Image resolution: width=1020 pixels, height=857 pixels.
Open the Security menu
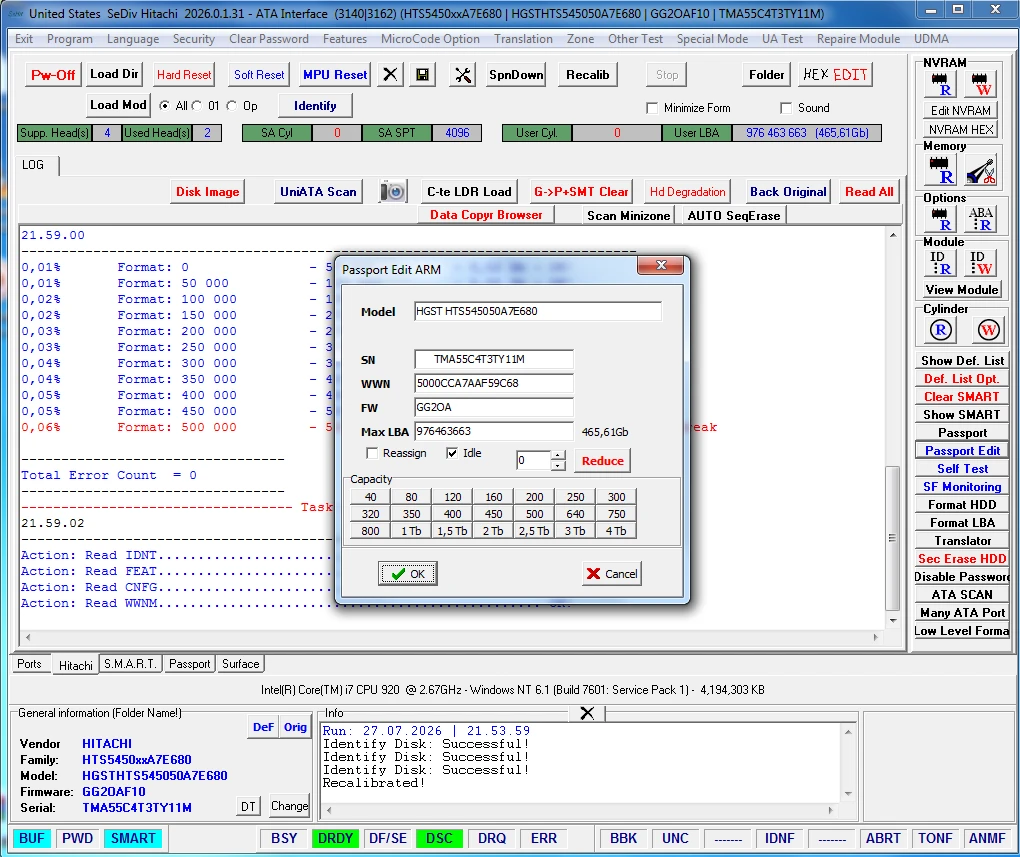(194, 39)
